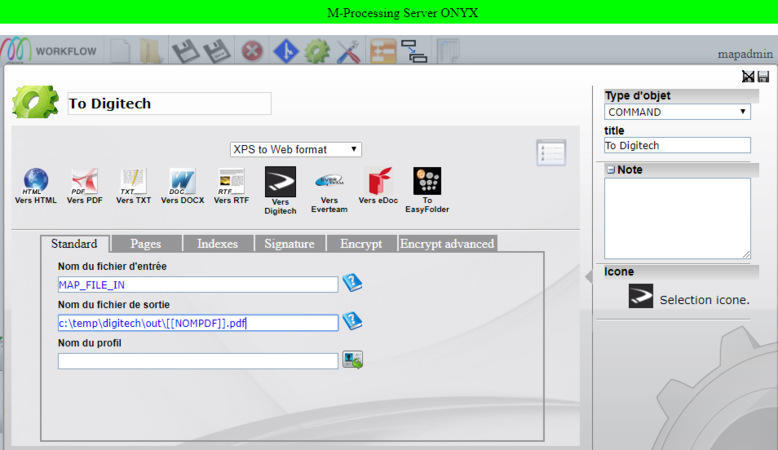Click the empty Nom du profil field

[198, 361]
